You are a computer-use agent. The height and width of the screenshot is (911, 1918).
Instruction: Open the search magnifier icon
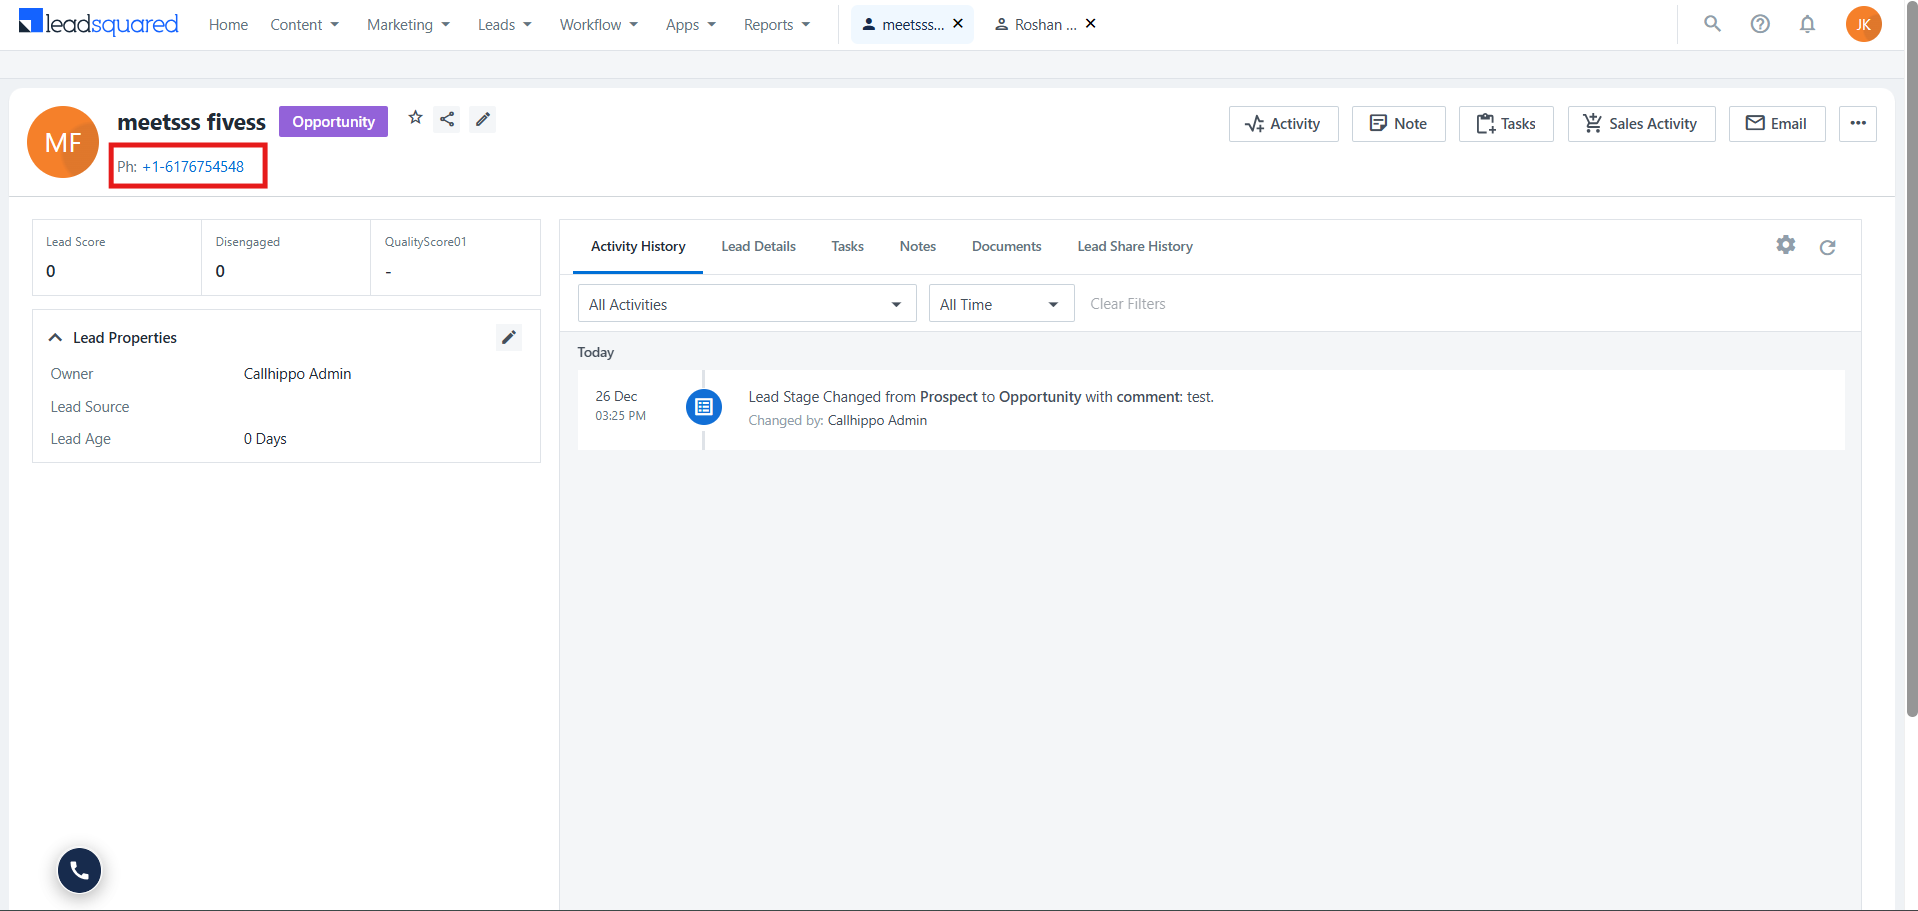point(1713,23)
